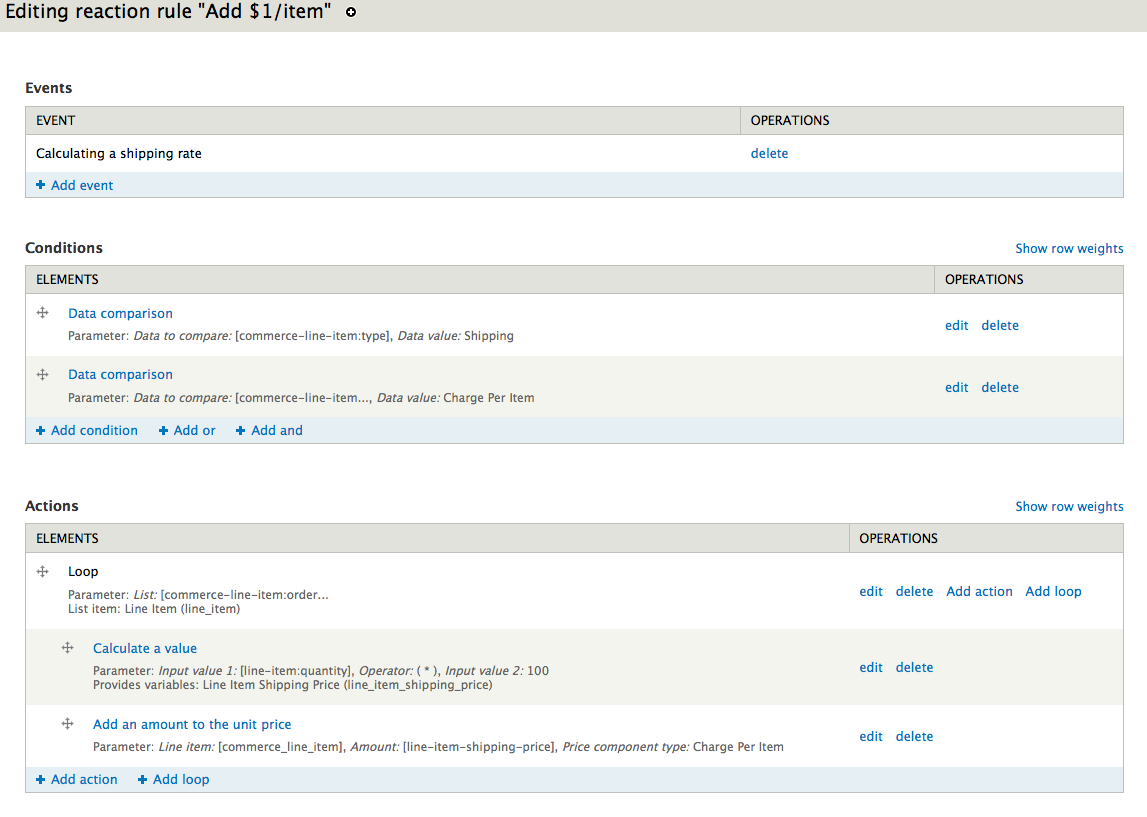Screen dimensions: 1147x817
Task: Show row weights for Actions table
Action: pos(1069,506)
